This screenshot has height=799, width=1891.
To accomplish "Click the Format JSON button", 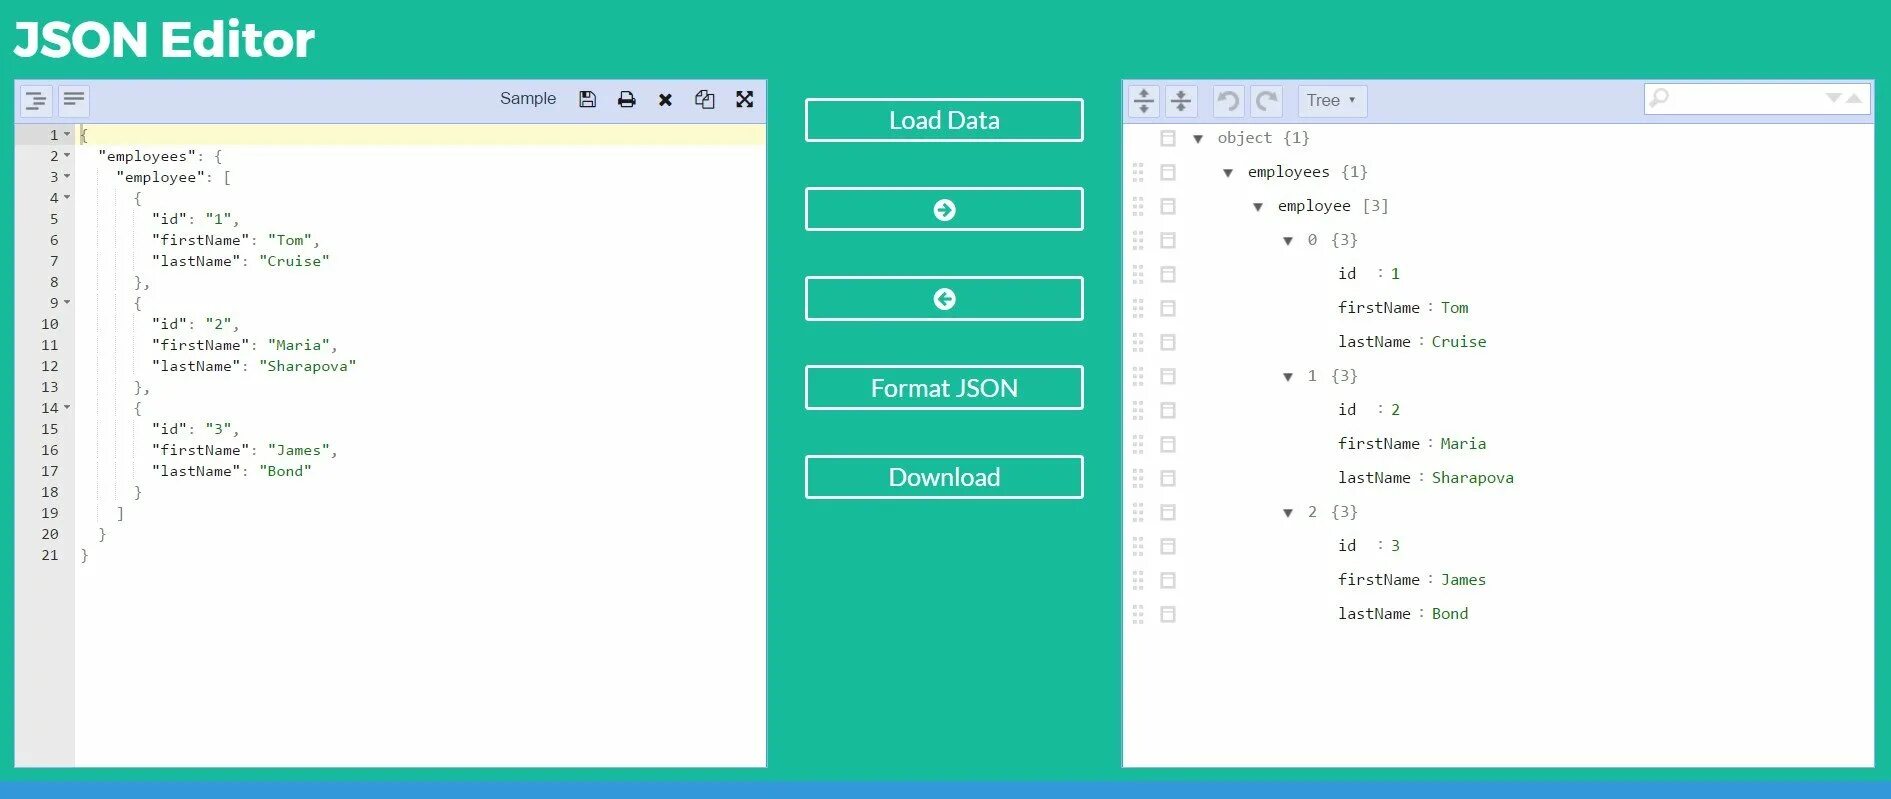I will click(944, 387).
